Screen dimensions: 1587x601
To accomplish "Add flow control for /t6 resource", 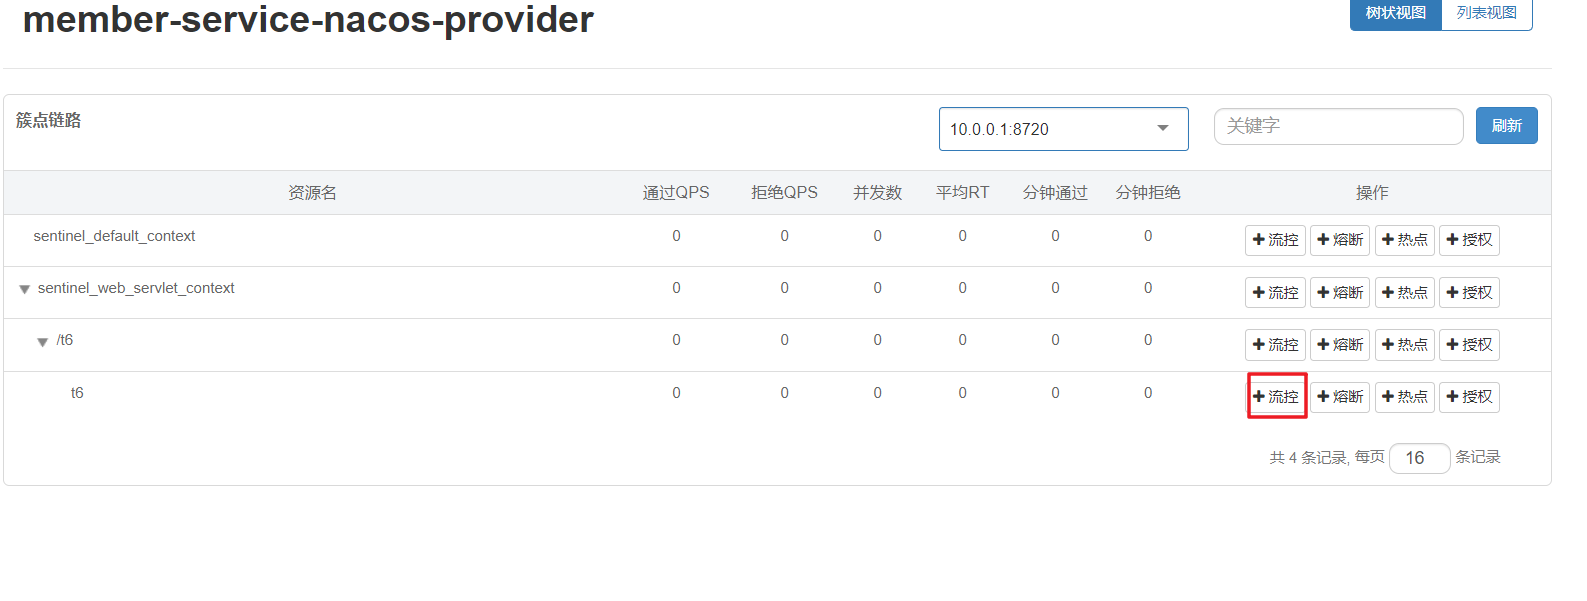I will (1275, 345).
